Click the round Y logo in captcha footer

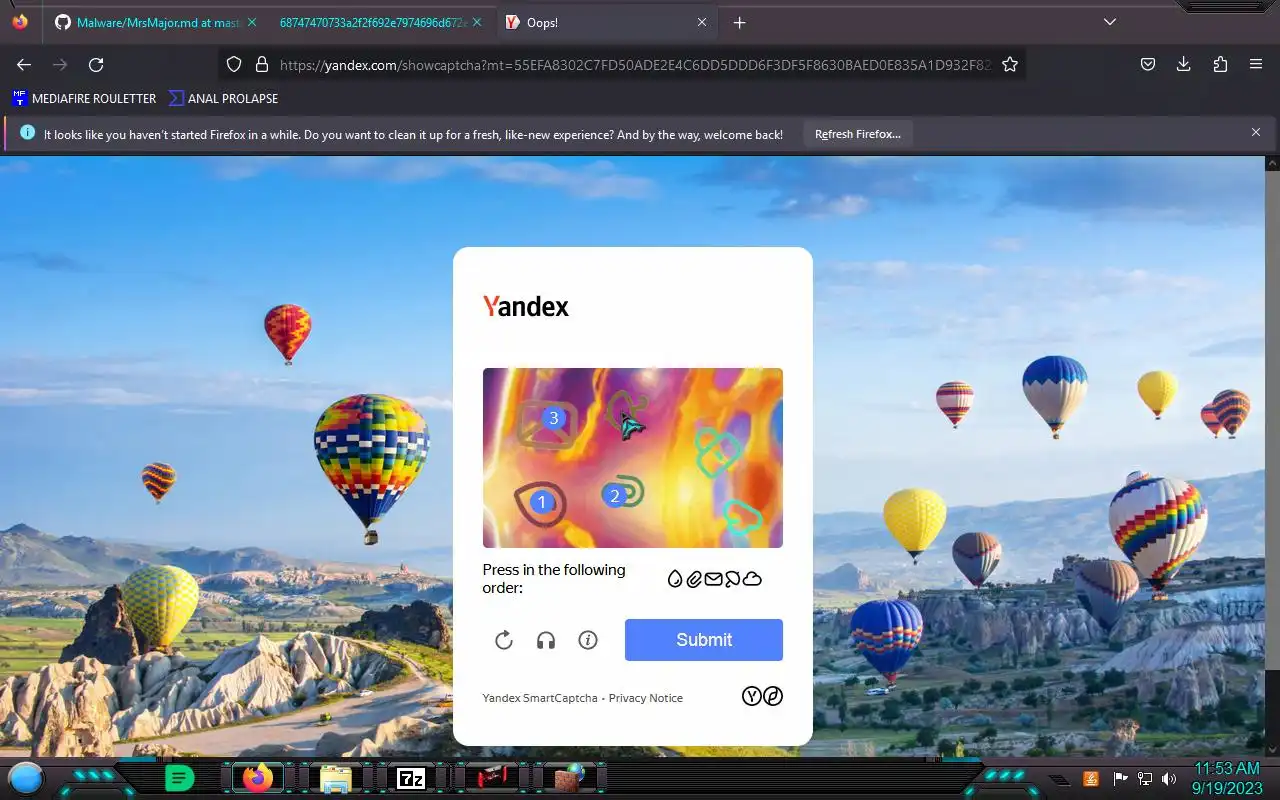tap(752, 696)
